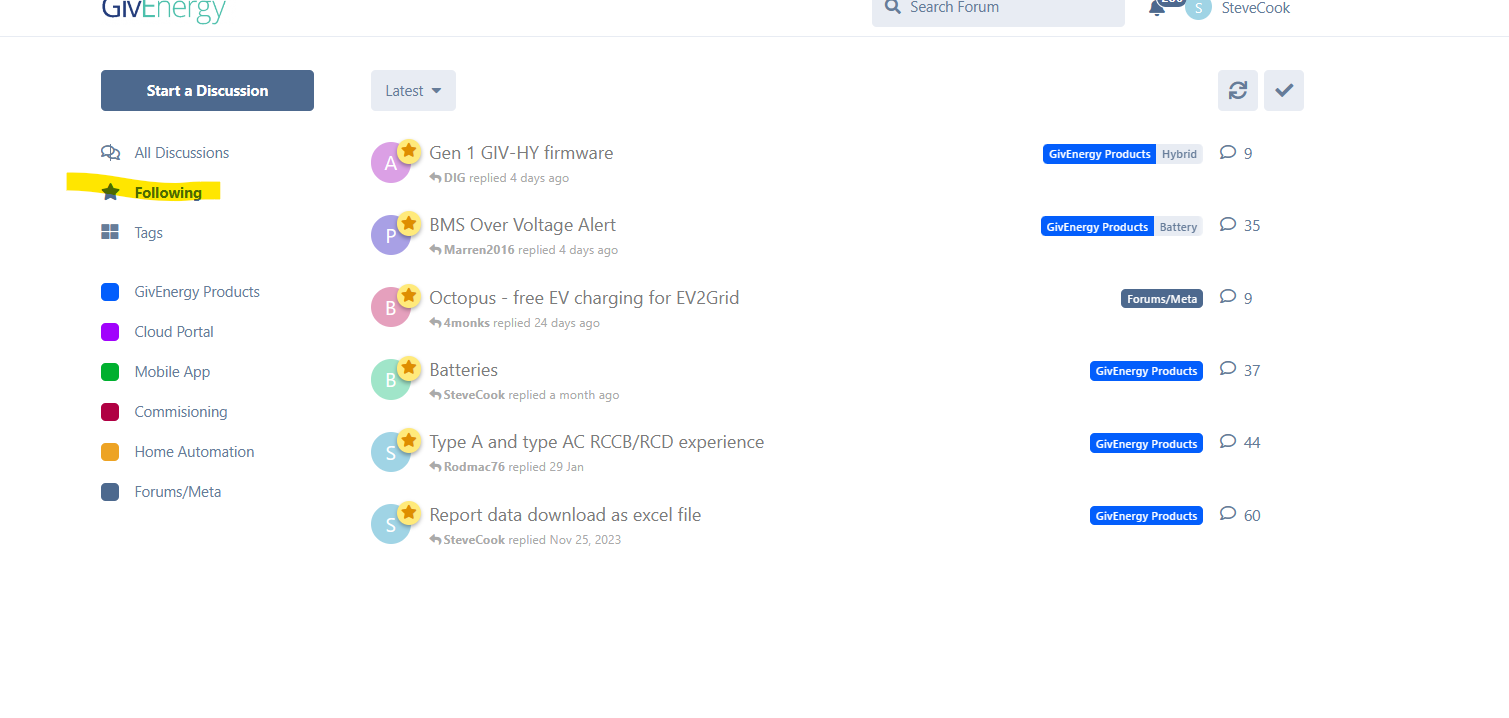Open Gen 1 GIV-HY firmware discussion
Viewport: 1509px width, 718px height.
[x=521, y=153]
